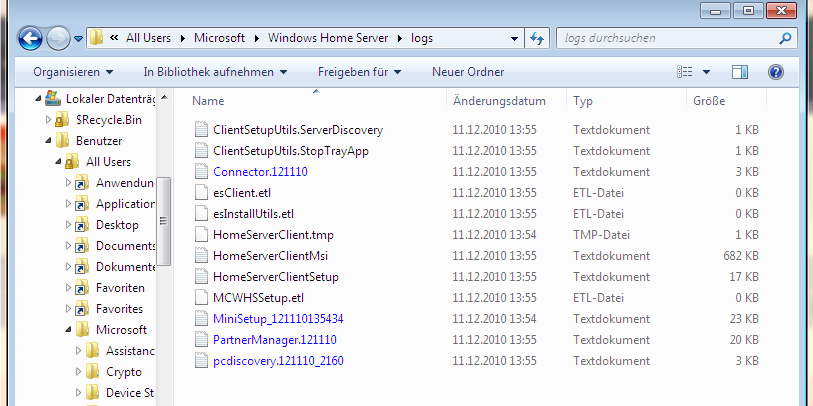
Task: Open the Organisieren menu
Action: point(73,72)
